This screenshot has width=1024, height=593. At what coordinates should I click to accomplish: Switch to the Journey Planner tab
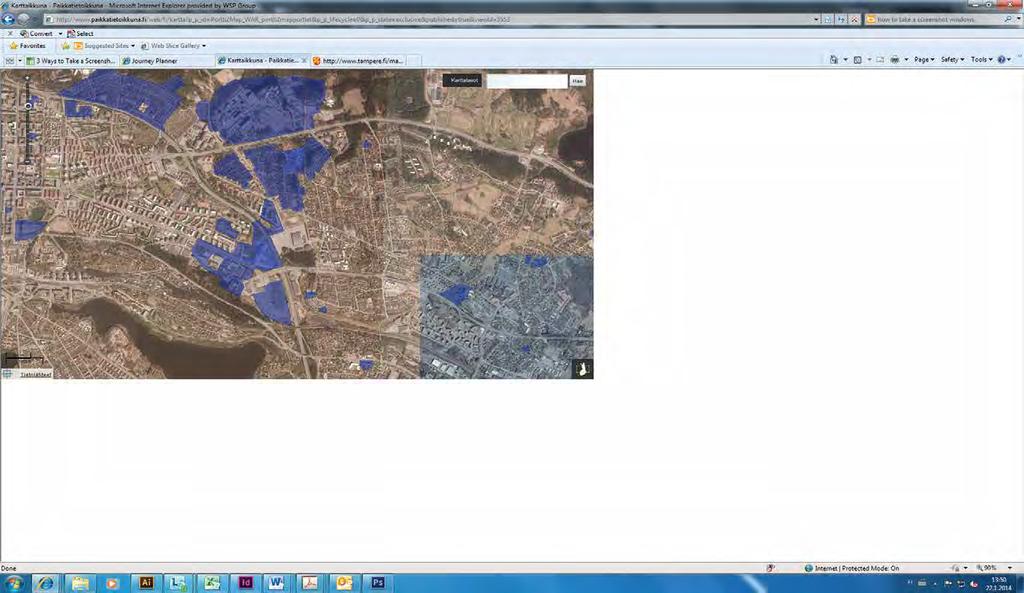(167, 61)
